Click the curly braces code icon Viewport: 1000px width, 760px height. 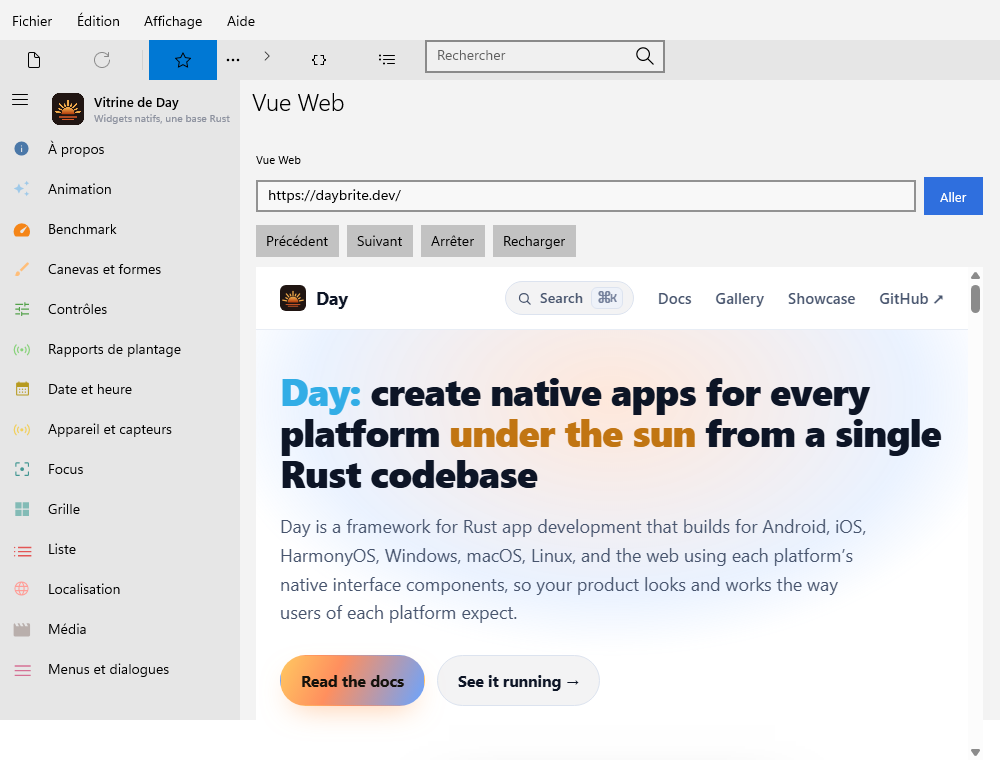[319, 60]
